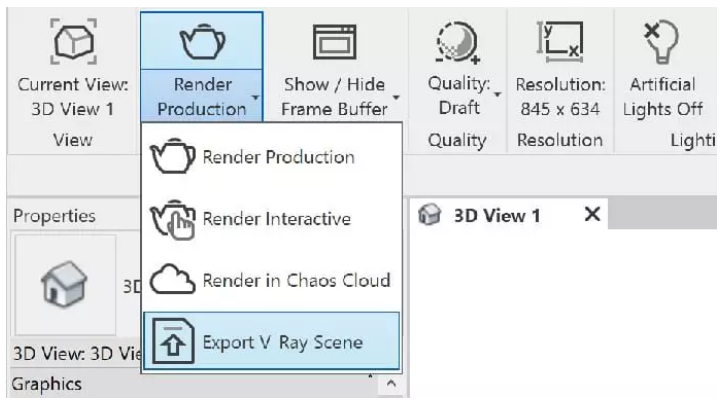Viewport: 724px width, 402px height.
Task: Expand the Render Production dropdown arrow
Action: coord(255,98)
